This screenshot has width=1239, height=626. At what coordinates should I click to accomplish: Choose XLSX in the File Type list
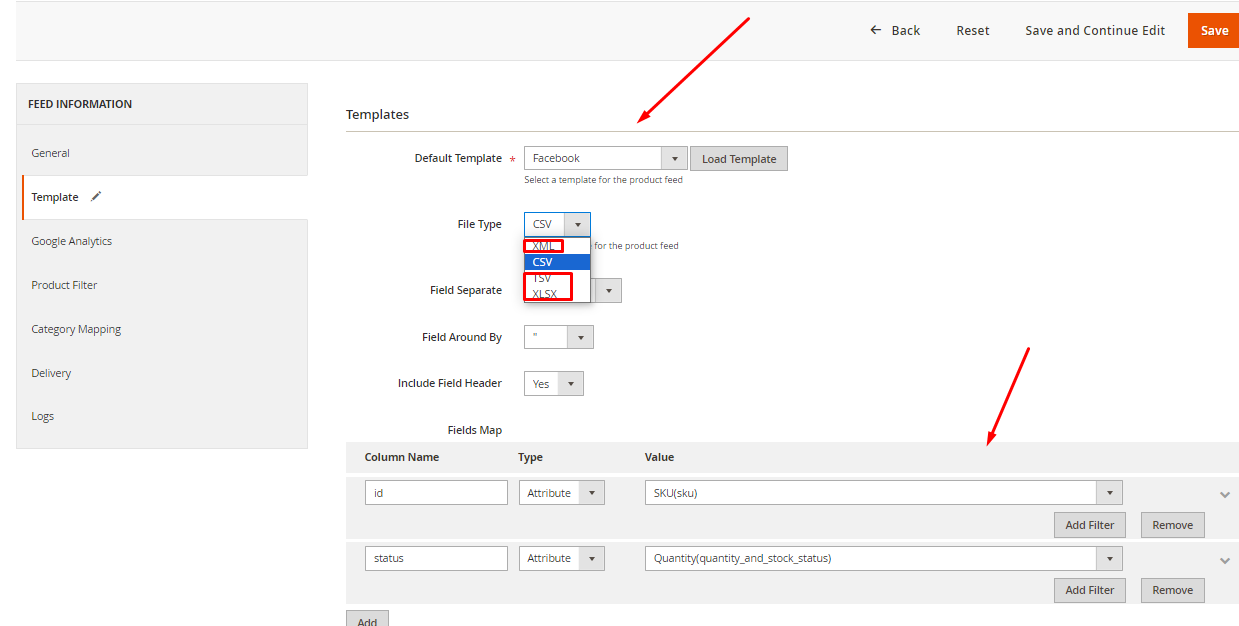click(x=545, y=294)
